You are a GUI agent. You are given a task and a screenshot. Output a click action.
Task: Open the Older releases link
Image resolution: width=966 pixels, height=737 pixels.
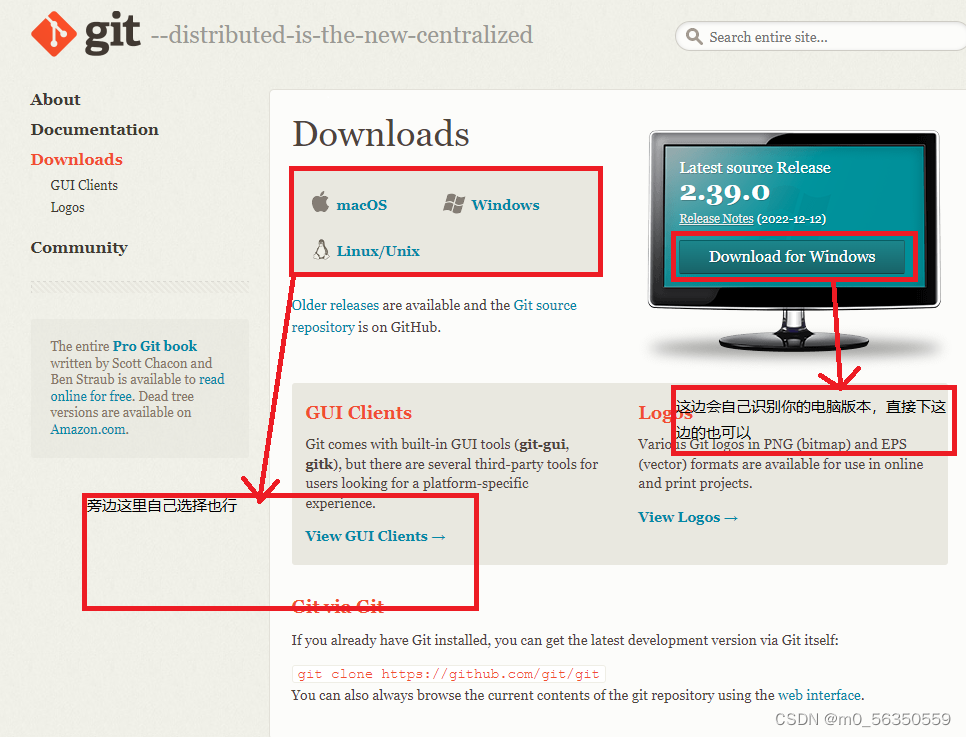pos(335,305)
